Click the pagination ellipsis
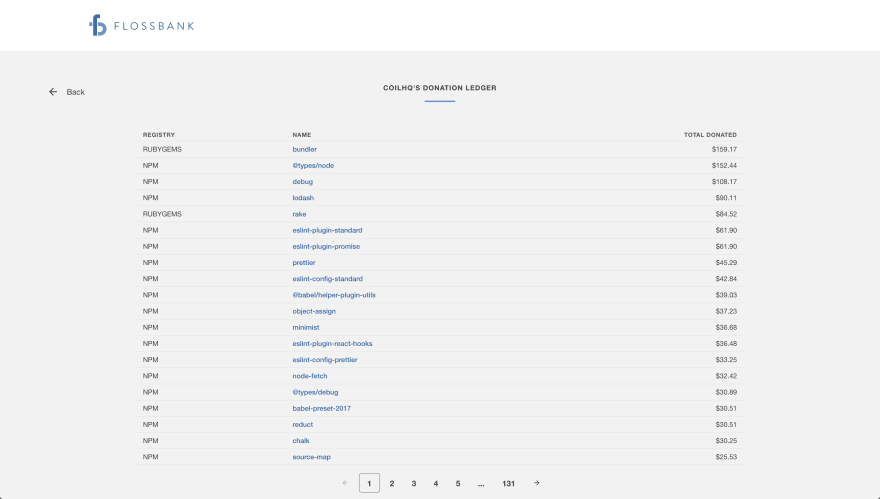The image size is (880, 499). pos(481,483)
